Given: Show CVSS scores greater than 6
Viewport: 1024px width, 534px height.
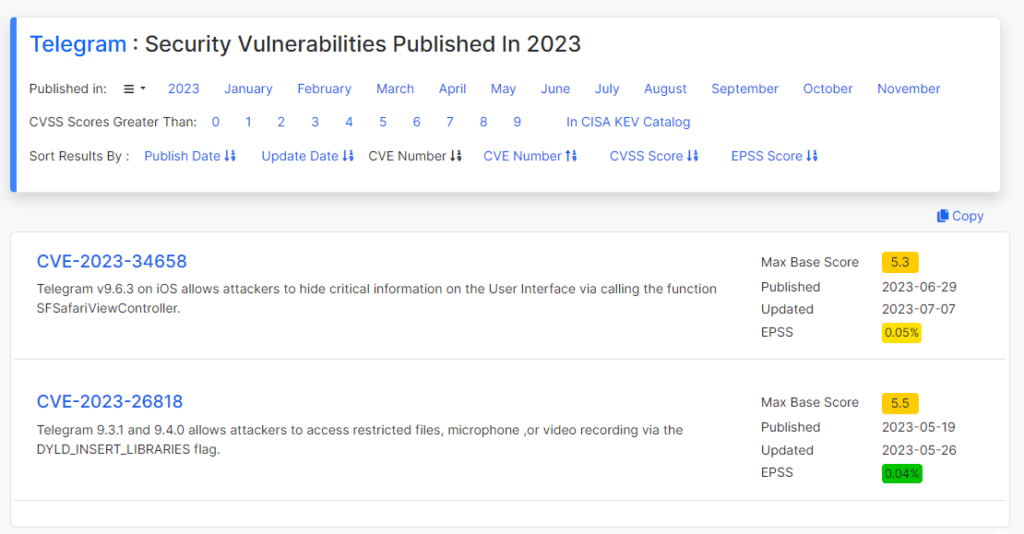Looking at the screenshot, I should (x=417, y=122).
